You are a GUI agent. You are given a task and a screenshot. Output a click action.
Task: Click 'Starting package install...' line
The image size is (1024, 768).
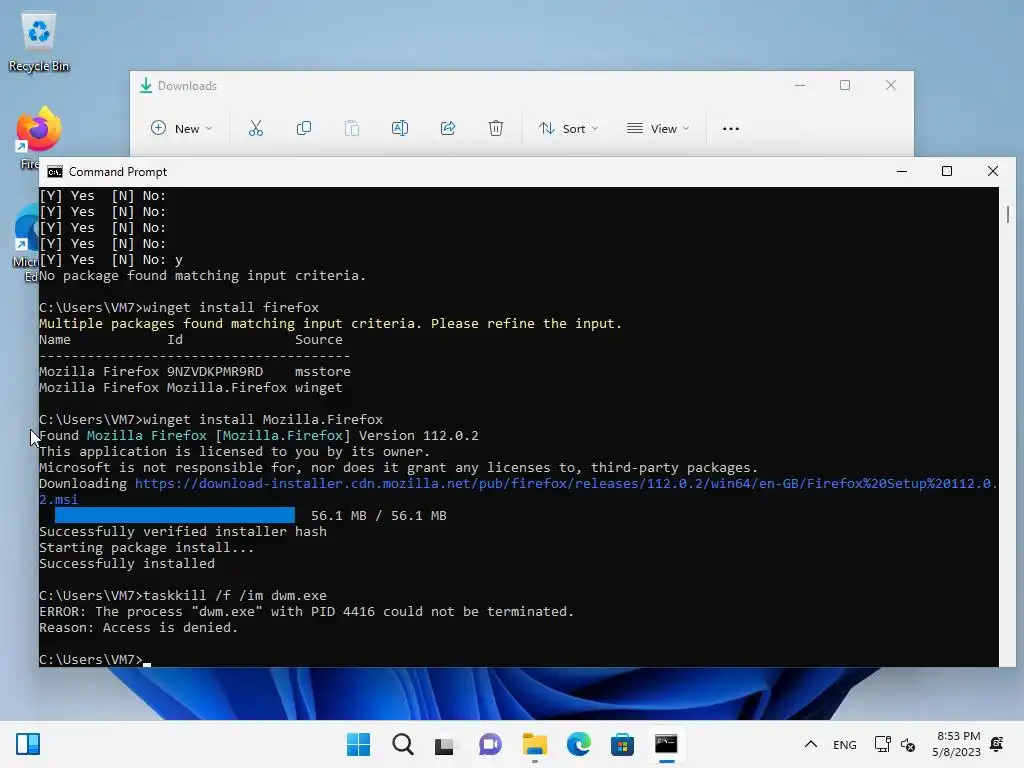[x=146, y=547]
